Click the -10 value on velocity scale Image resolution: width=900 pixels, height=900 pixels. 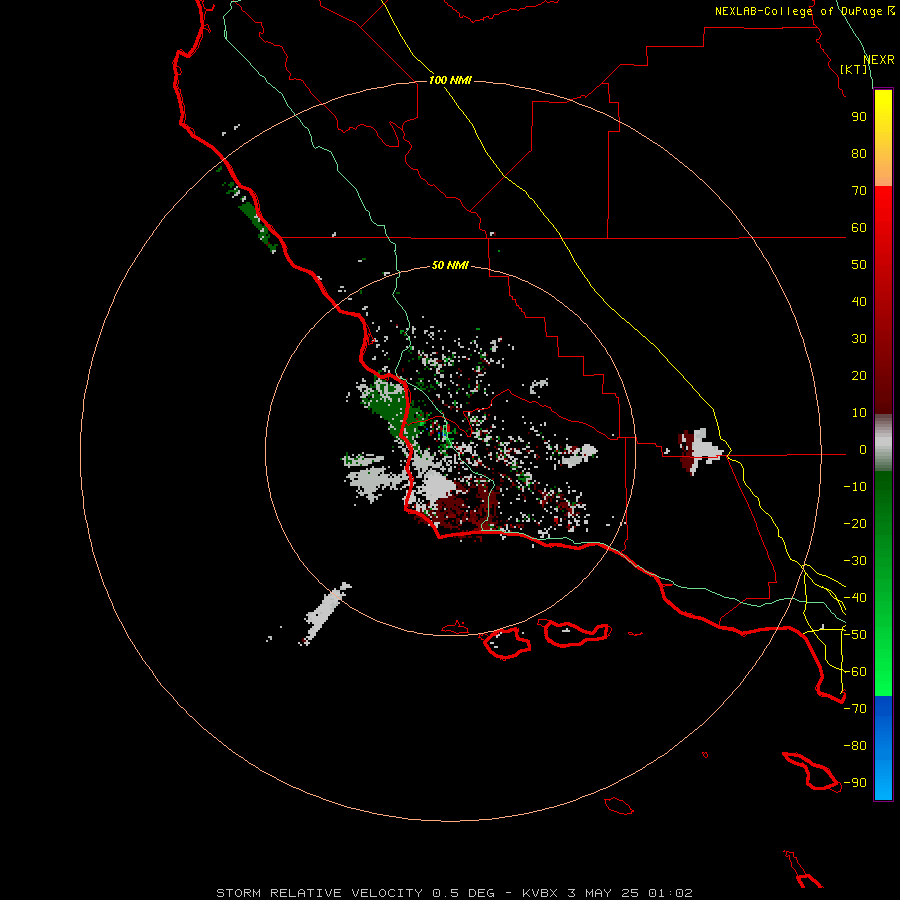pos(855,487)
